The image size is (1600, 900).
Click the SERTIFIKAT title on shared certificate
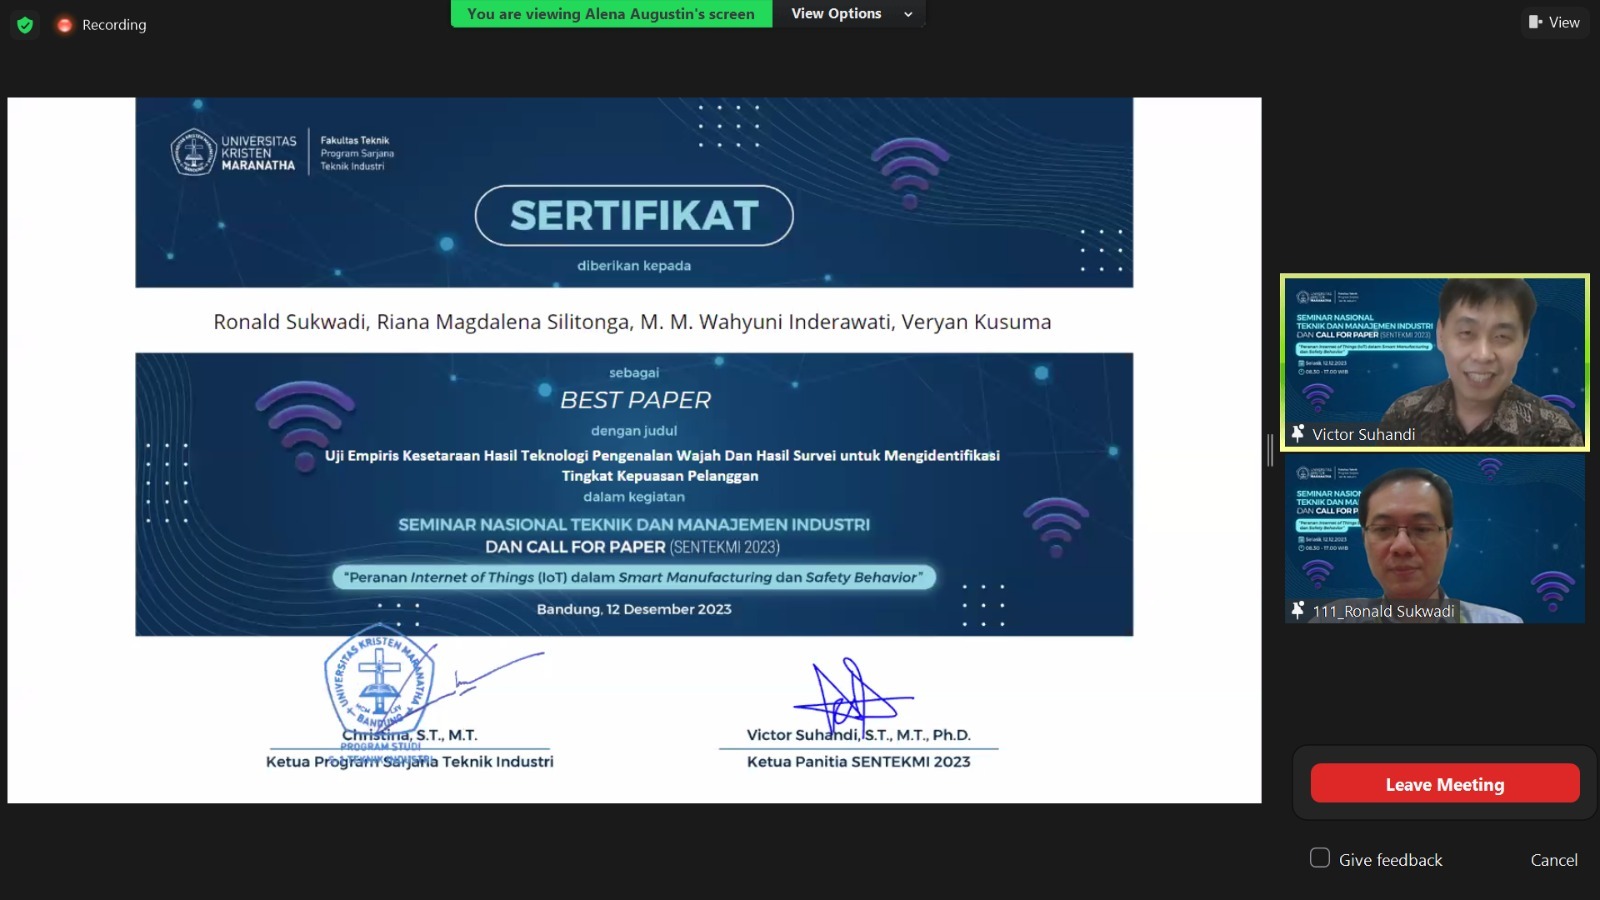[x=634, y=215]
